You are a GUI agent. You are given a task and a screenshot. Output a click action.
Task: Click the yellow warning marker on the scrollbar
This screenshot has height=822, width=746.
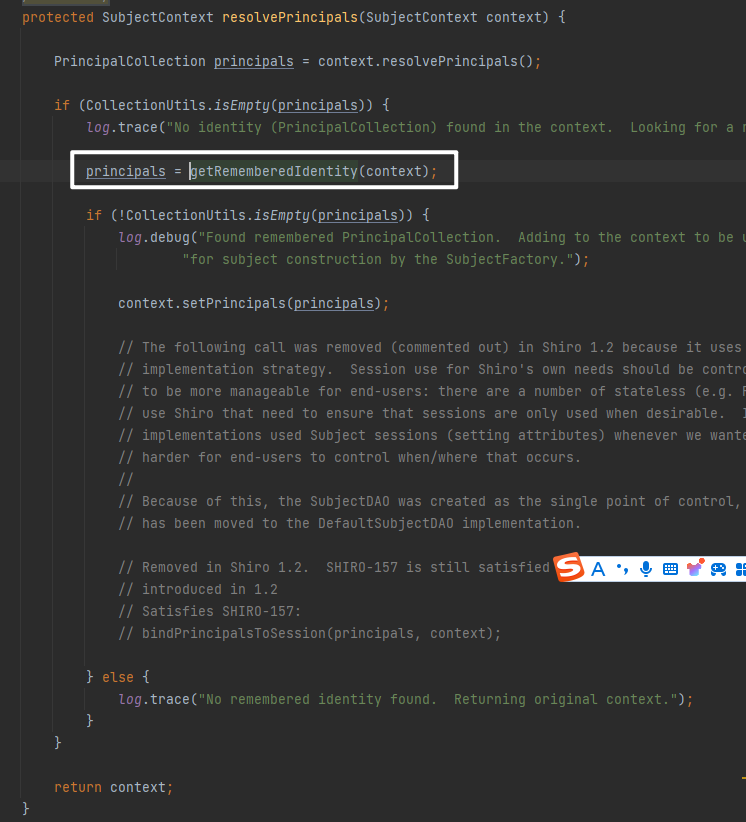743,776
